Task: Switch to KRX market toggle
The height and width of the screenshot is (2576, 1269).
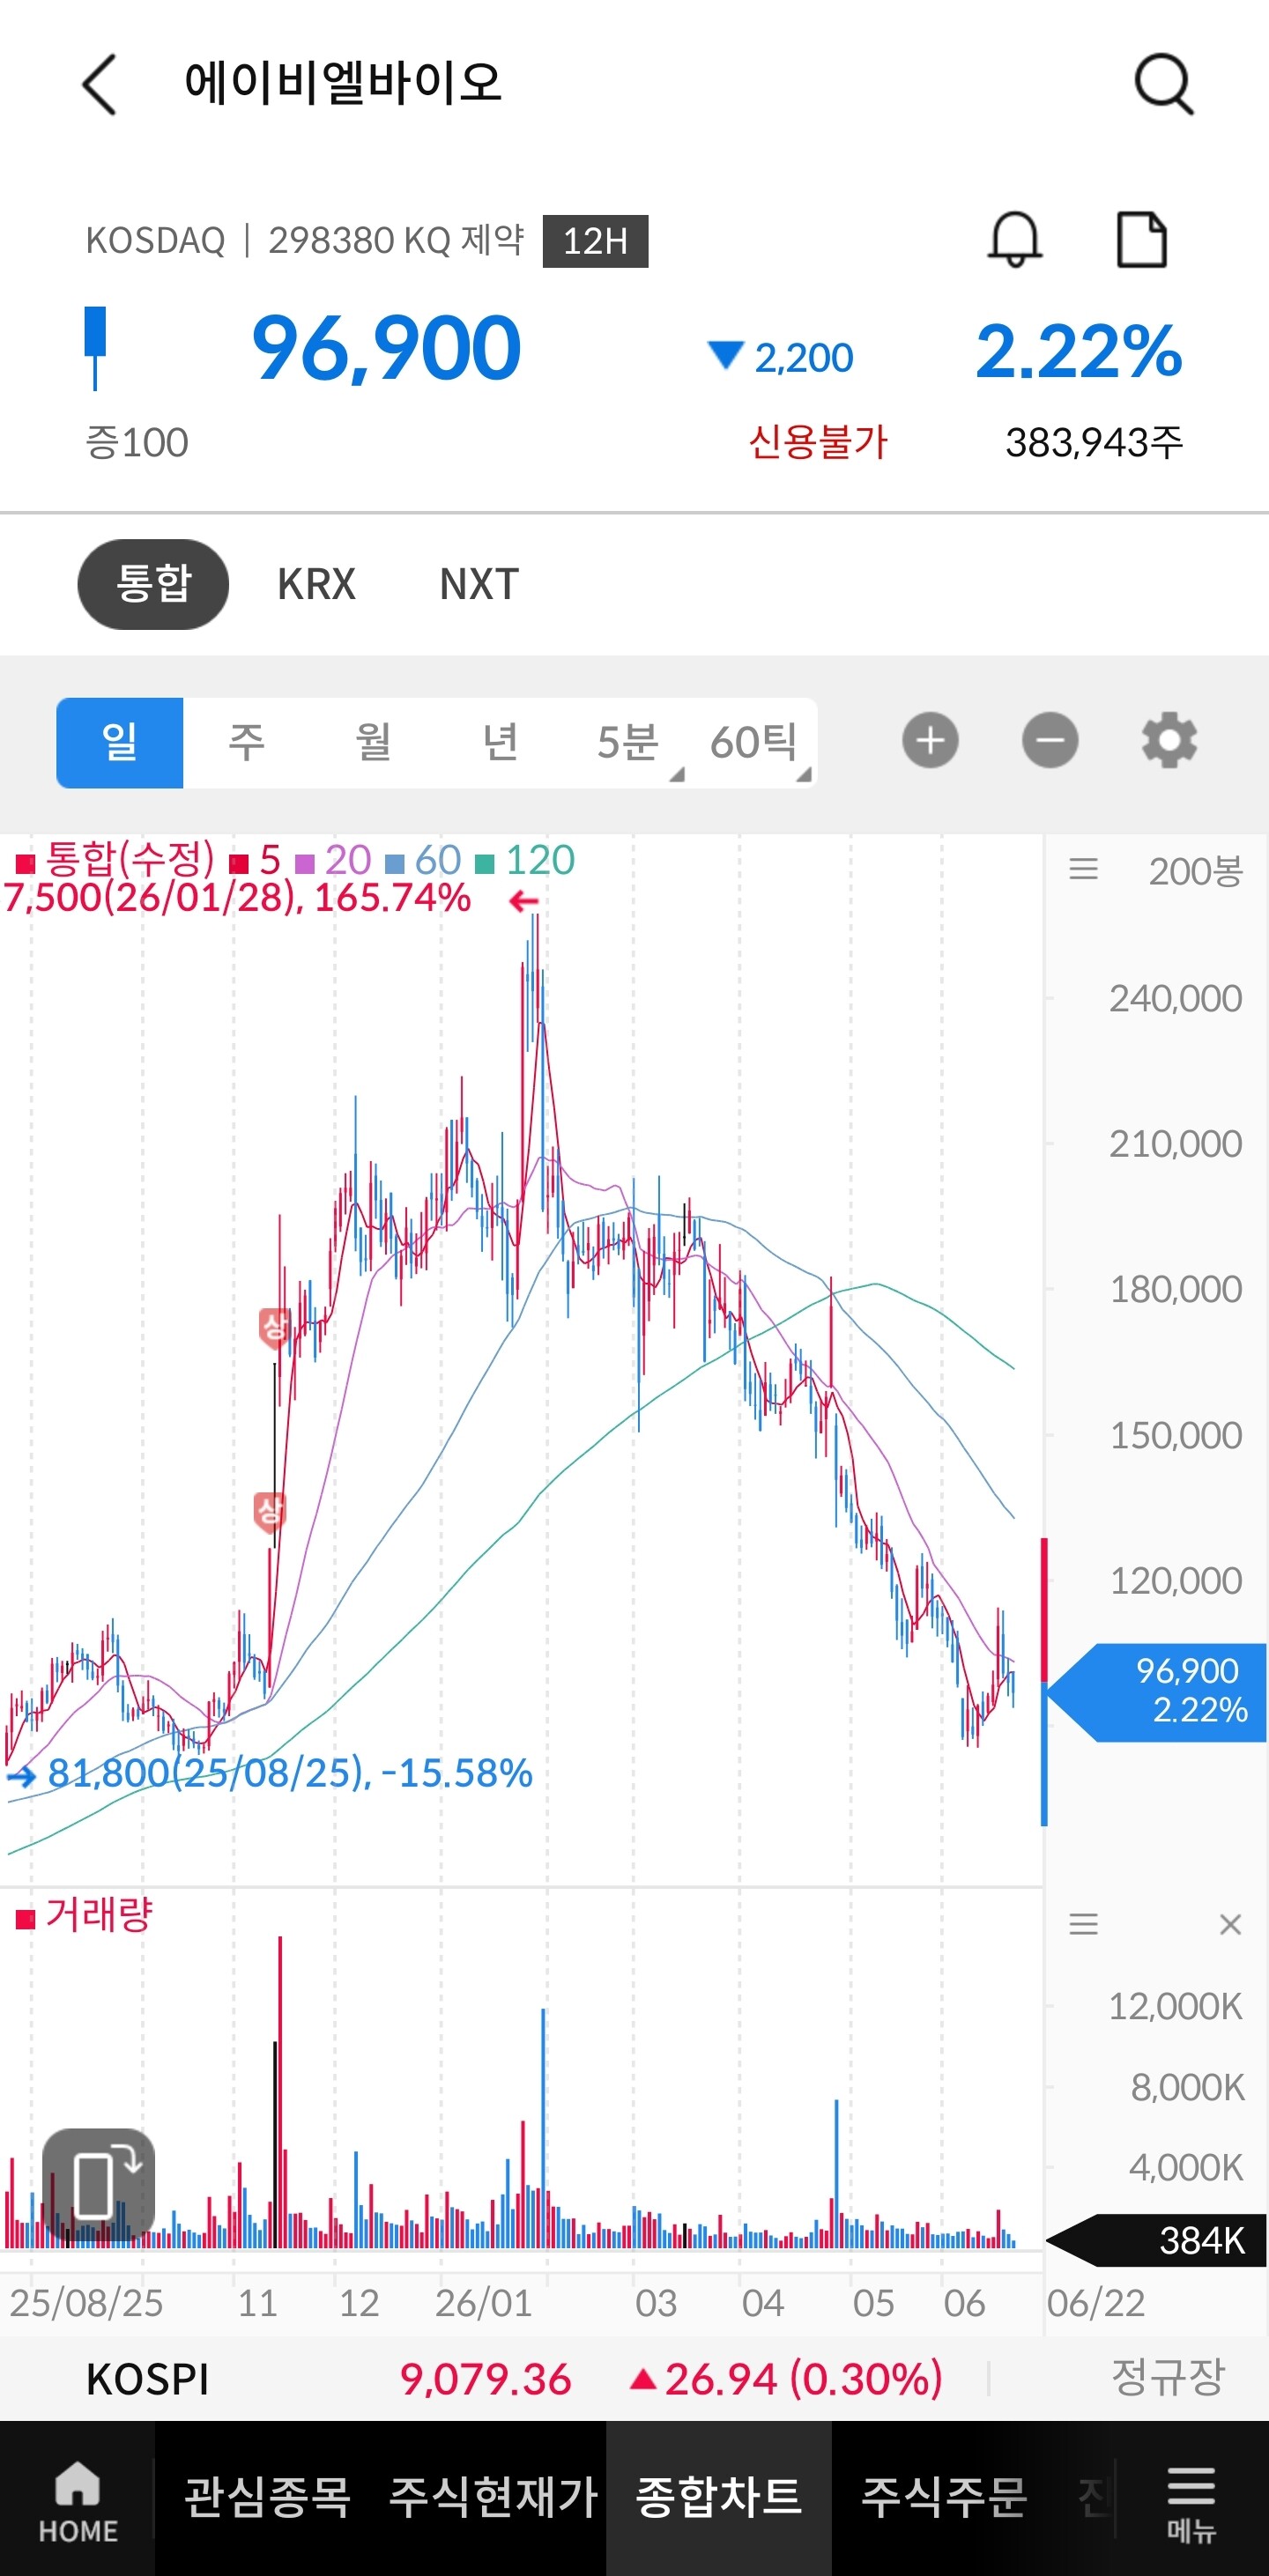Action: coord(316,584)
